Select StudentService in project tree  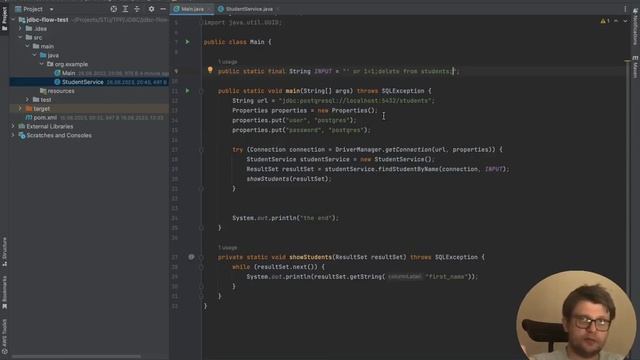(89, 82)
